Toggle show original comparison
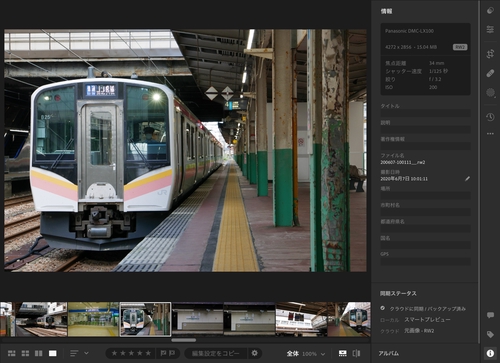This screenshot has width=500, height=363. (356, 353)
